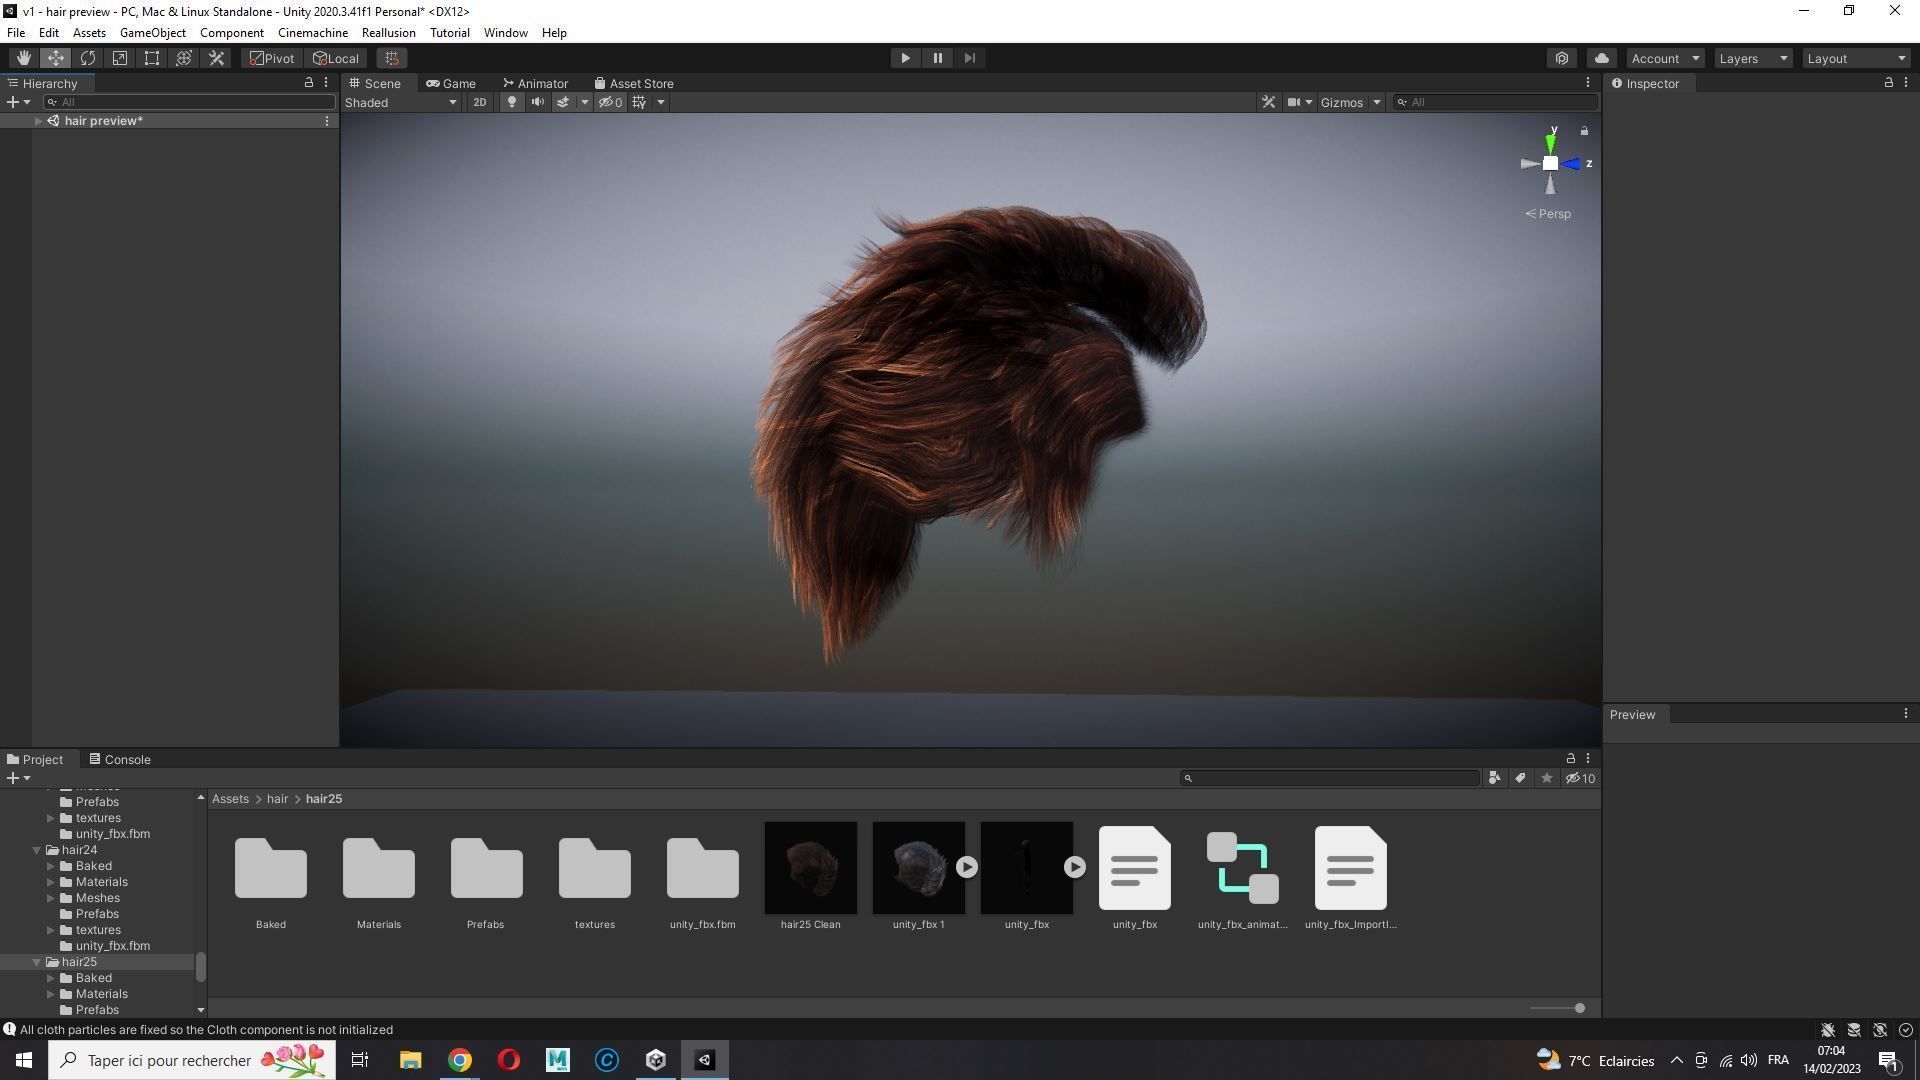Lock the Inspector panel padlock icon

(1888, 83)
